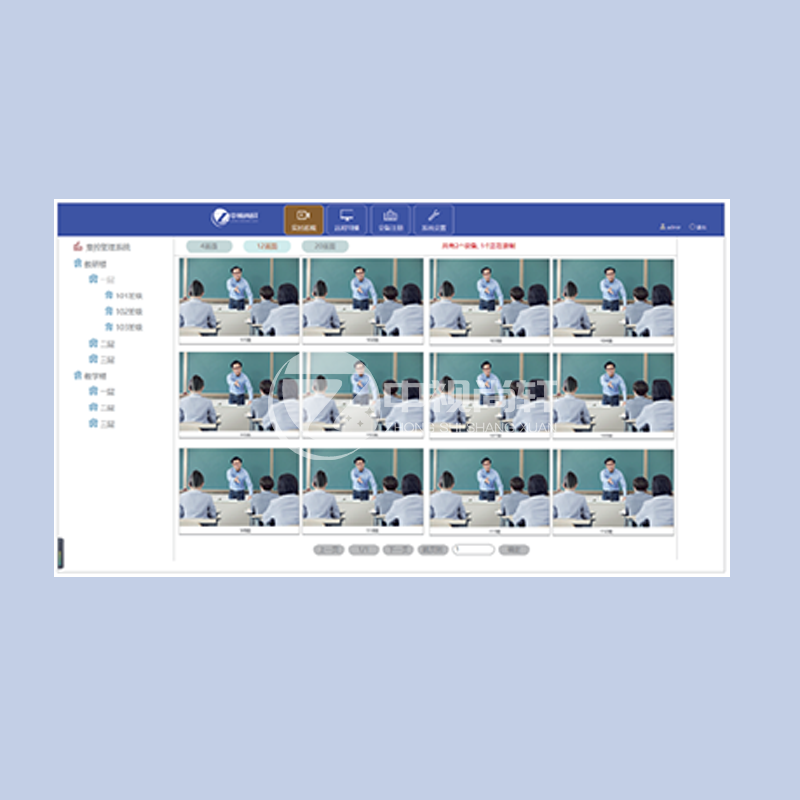Open the system settings wrench icon

[433, 219]
